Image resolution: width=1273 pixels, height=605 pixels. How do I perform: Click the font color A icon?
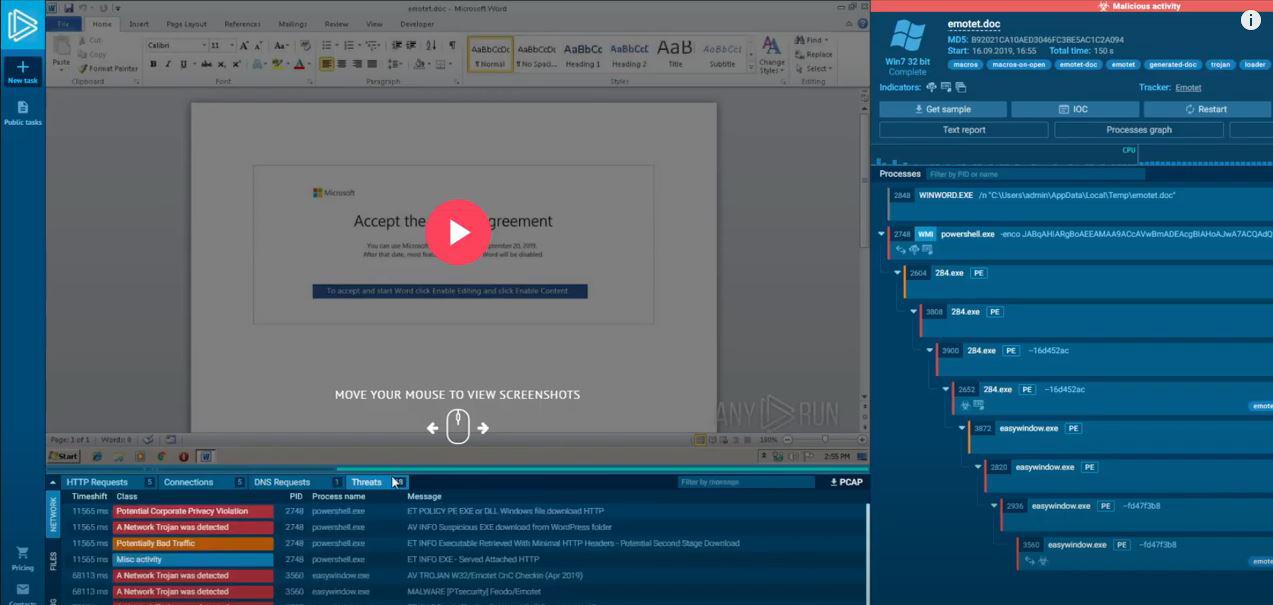(300, 64)
